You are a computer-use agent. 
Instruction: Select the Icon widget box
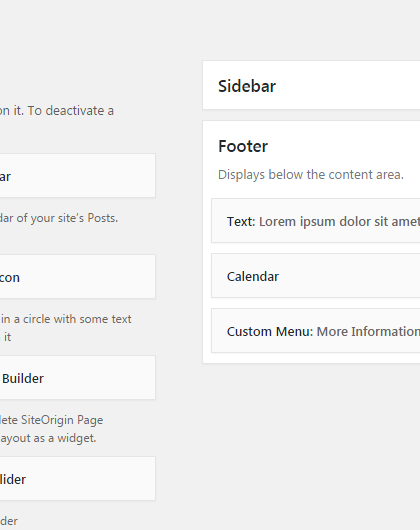77,277
